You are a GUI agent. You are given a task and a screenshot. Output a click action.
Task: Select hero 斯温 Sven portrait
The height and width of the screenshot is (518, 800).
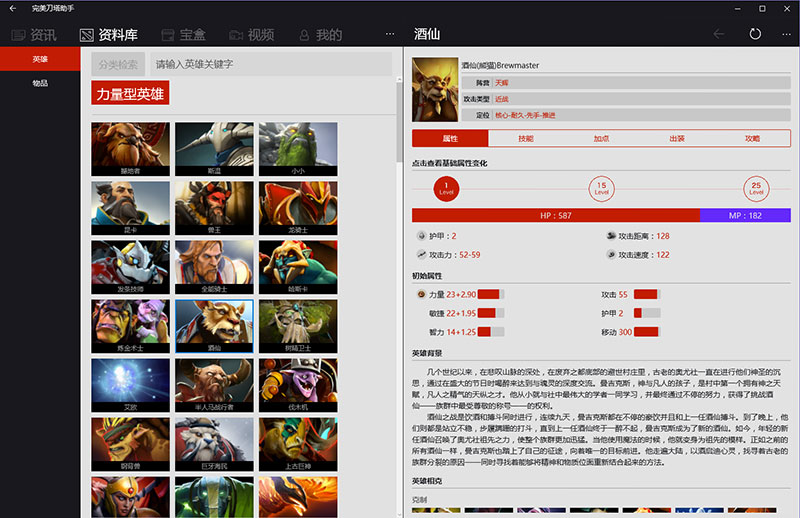214,149
